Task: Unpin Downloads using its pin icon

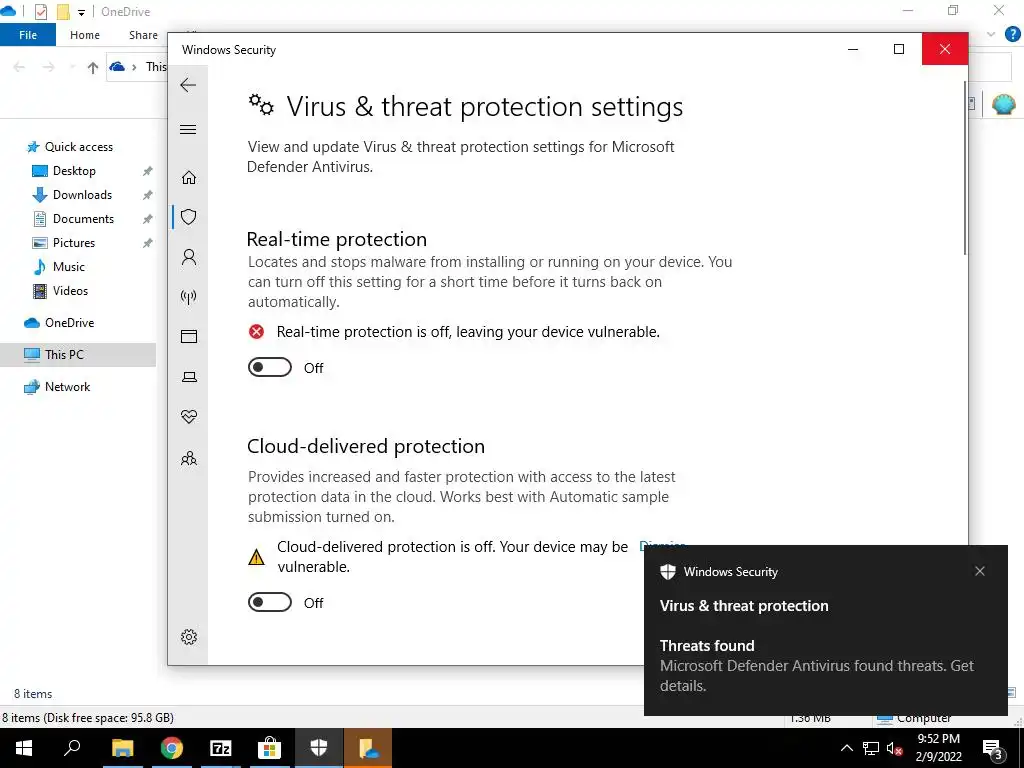Action: 148,195
